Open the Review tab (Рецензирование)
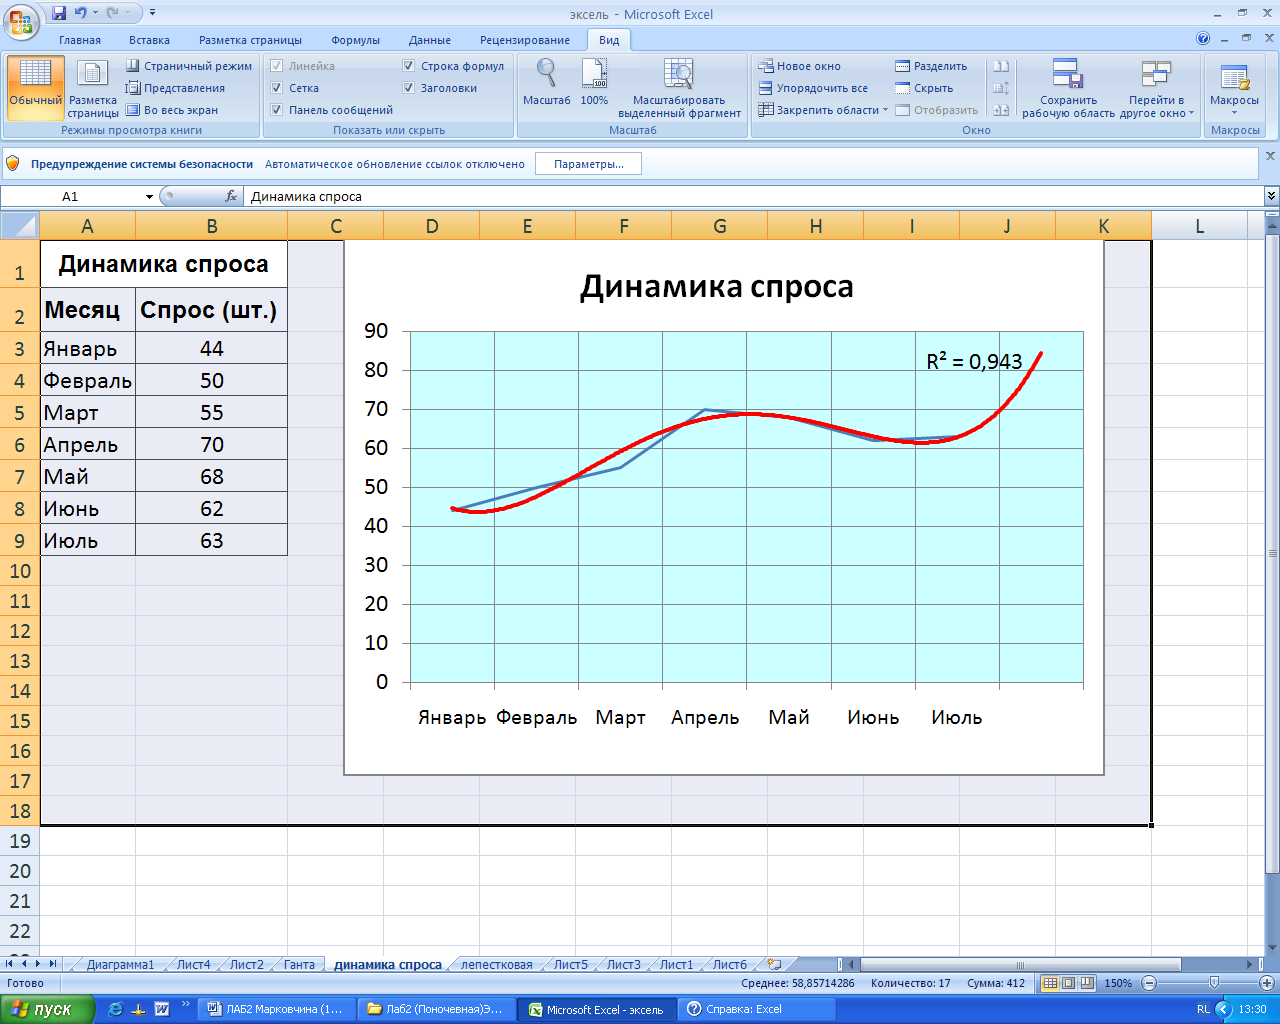Screen dimensions: 1280x1024 point(525,40)
